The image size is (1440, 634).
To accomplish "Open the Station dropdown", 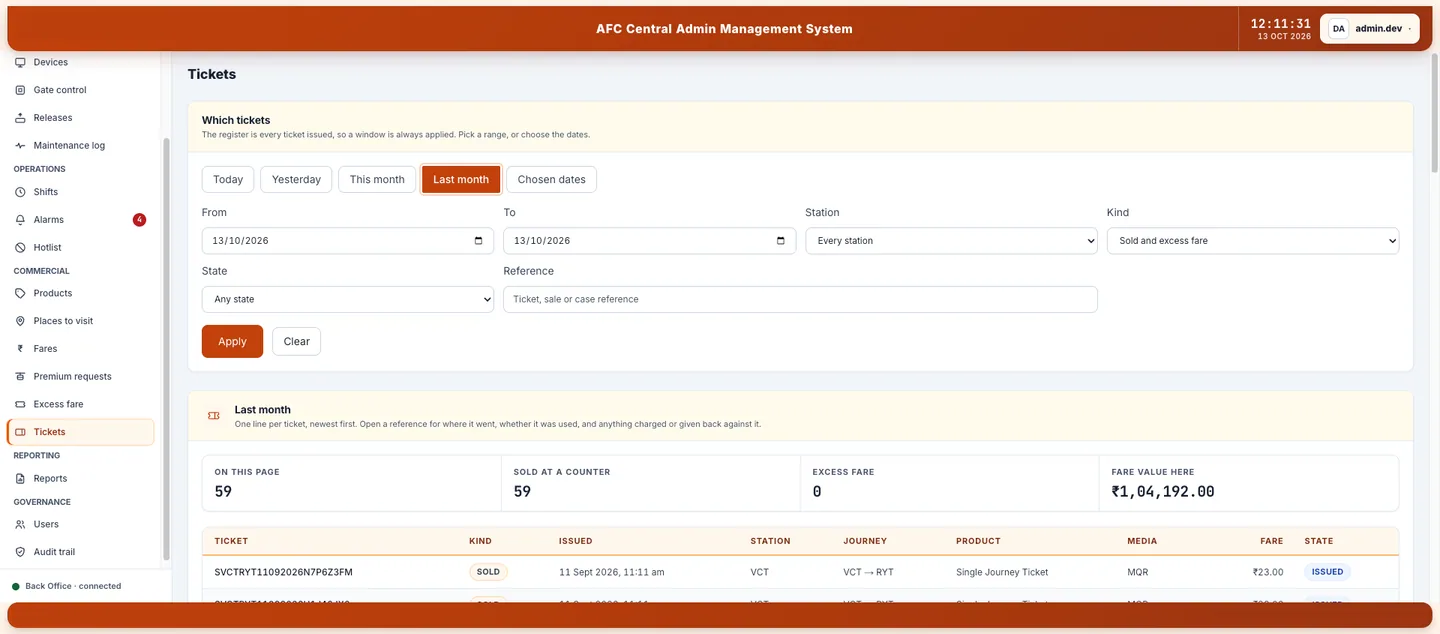I will 951,241.
